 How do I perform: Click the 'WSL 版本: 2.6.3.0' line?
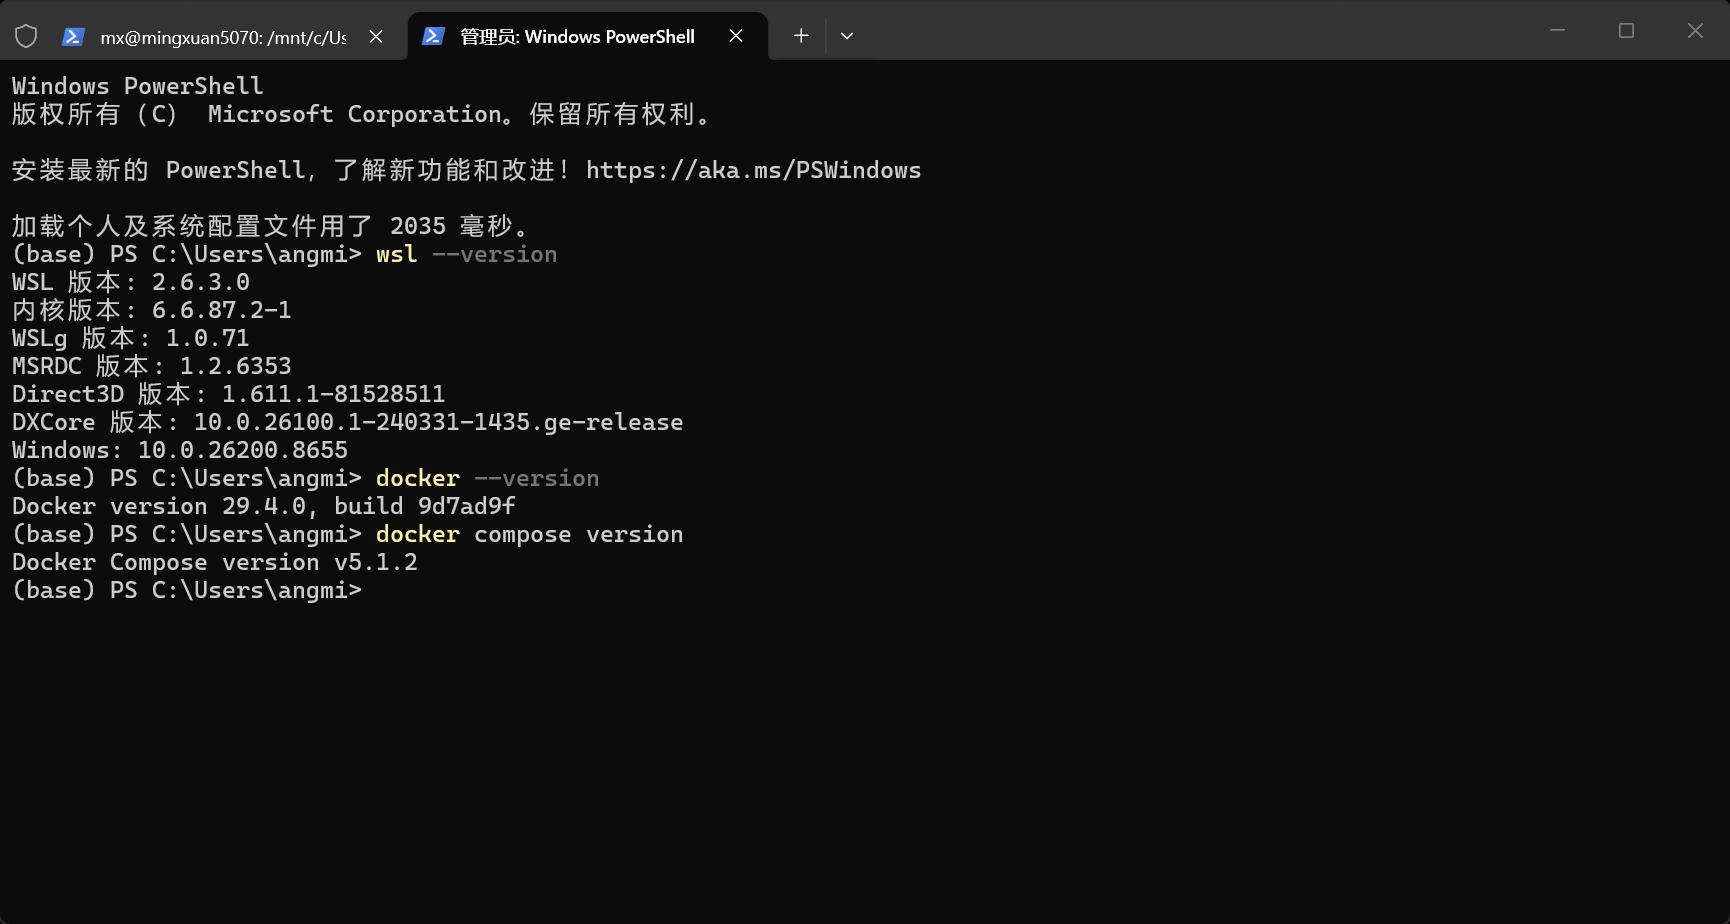pos(131,282)
